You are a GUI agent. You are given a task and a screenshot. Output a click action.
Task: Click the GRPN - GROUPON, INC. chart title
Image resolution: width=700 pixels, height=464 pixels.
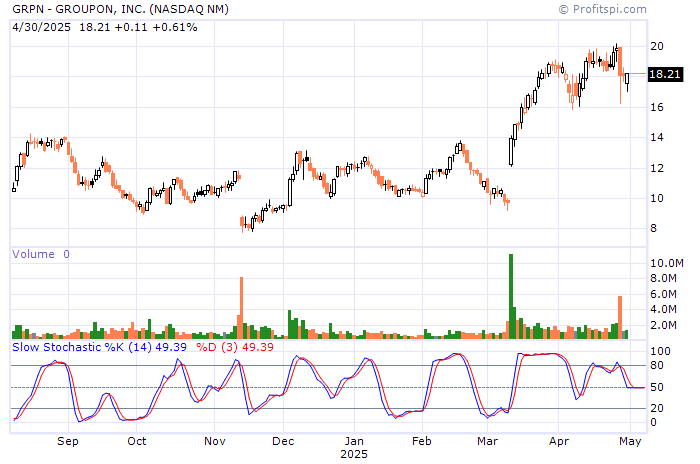pyautogui.click(x=120, y=9)
